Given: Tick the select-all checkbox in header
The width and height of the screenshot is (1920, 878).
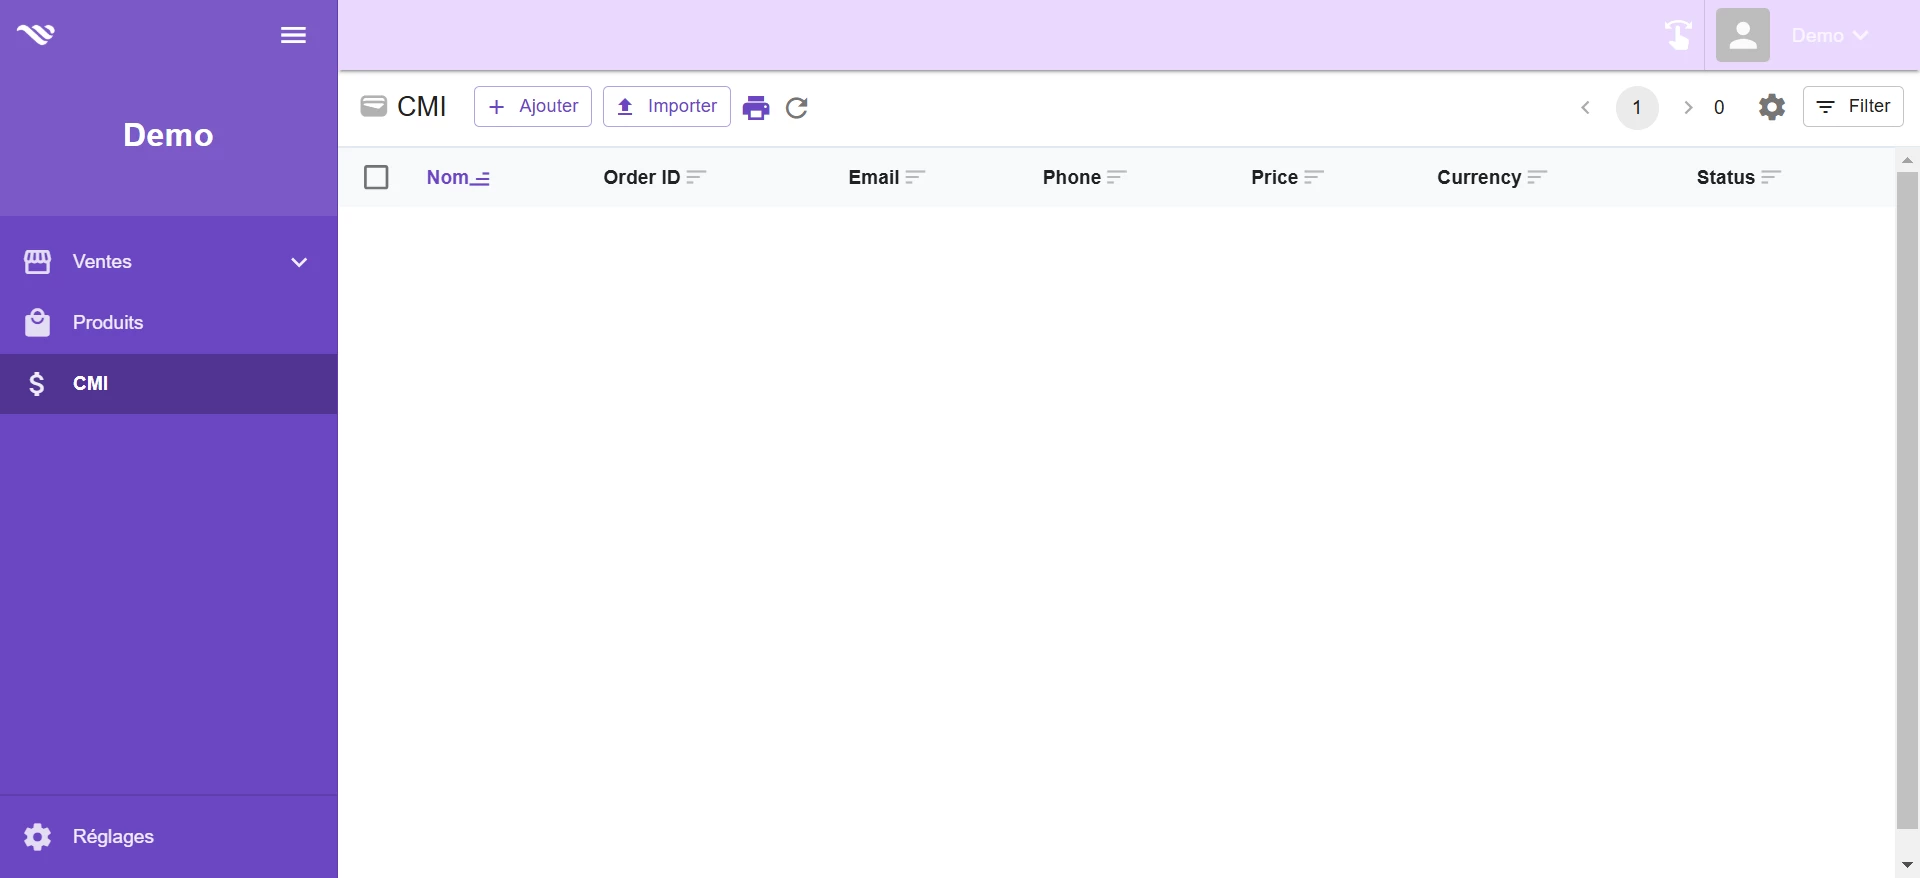Looking at the screenshot, I should pyautogui.click(x=376, y=177).
